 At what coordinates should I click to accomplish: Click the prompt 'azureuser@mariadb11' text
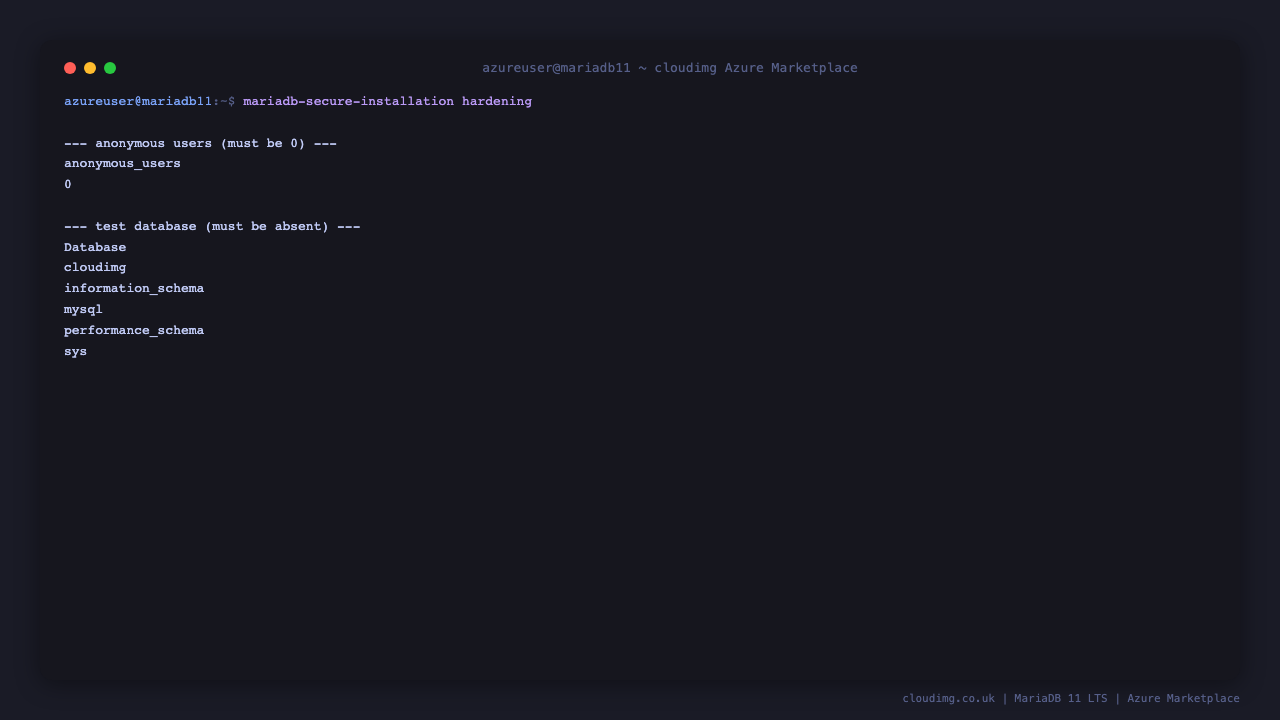click(138, 101)
